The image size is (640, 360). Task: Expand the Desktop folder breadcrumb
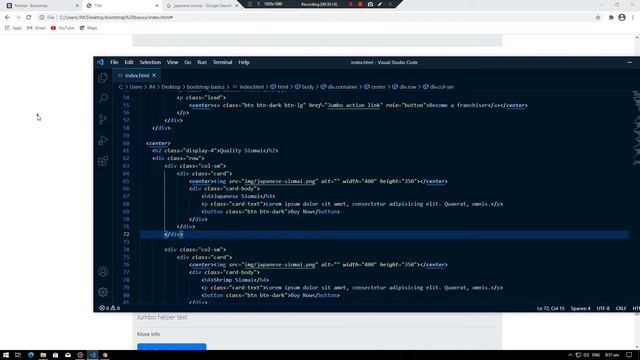(x=171, y=87)
